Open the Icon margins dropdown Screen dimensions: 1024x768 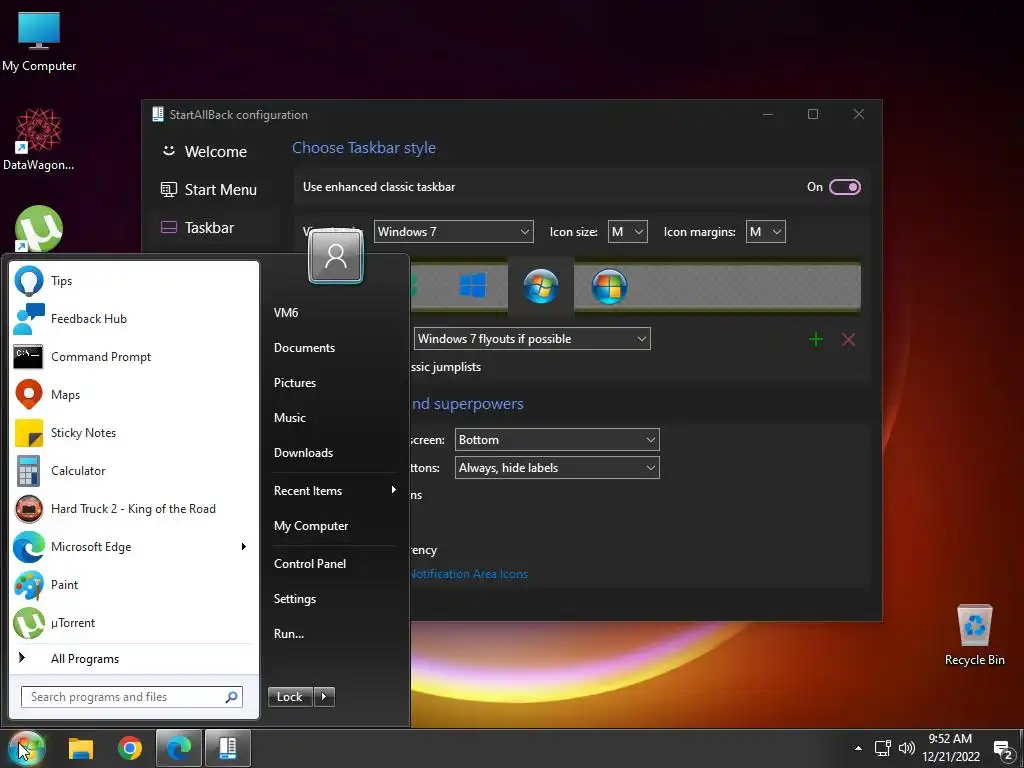(765, 232)
